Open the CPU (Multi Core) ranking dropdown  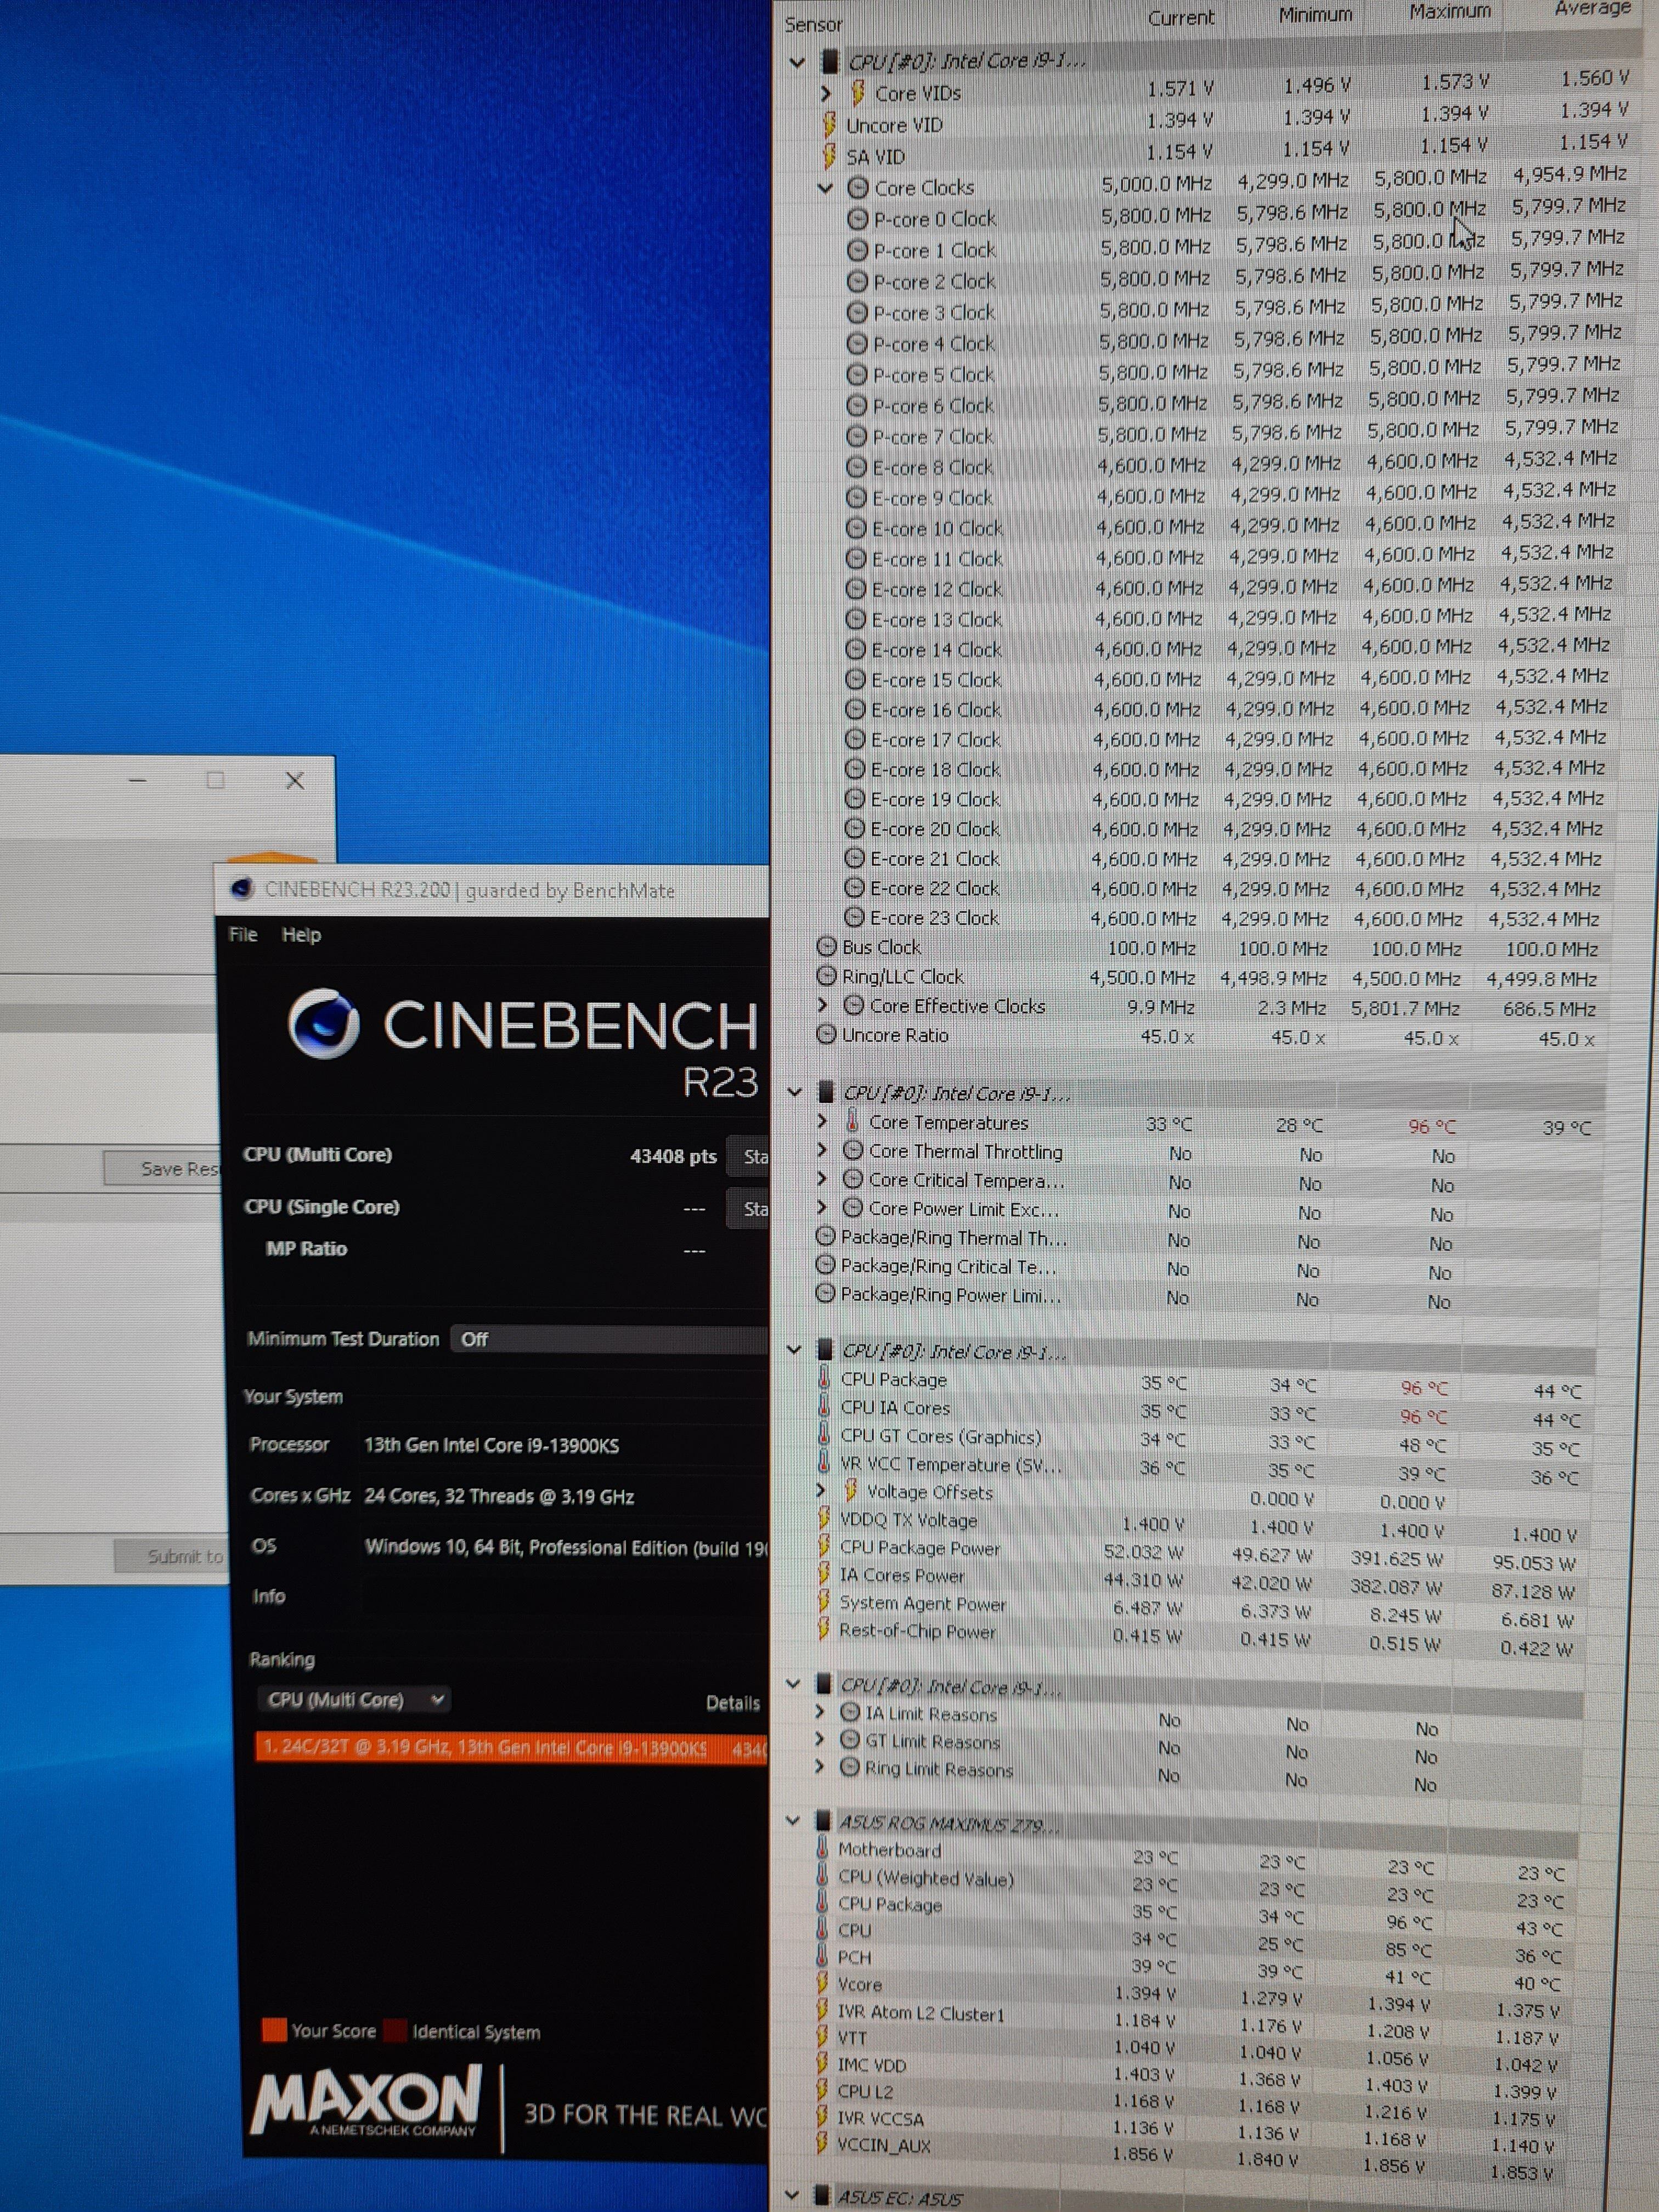click(354, 1700)
